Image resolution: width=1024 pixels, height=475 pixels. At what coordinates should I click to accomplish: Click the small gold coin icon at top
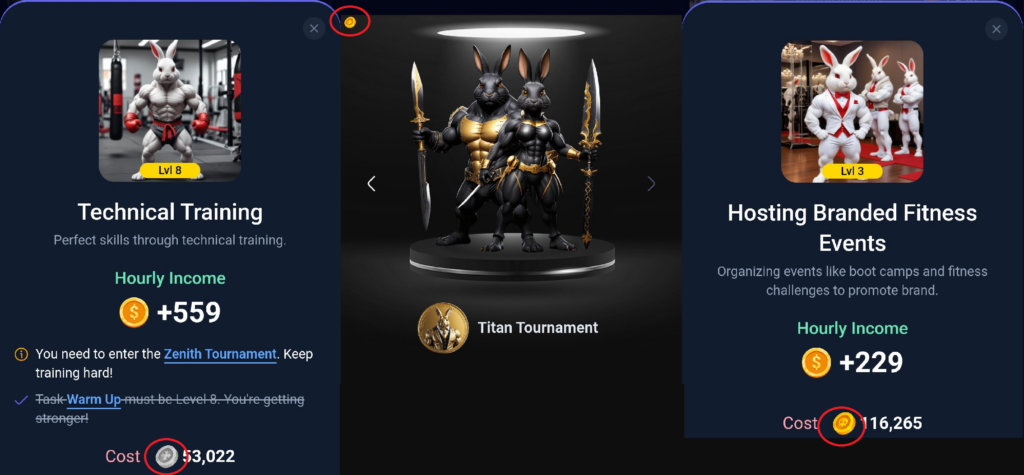click(x=350, y=23)
